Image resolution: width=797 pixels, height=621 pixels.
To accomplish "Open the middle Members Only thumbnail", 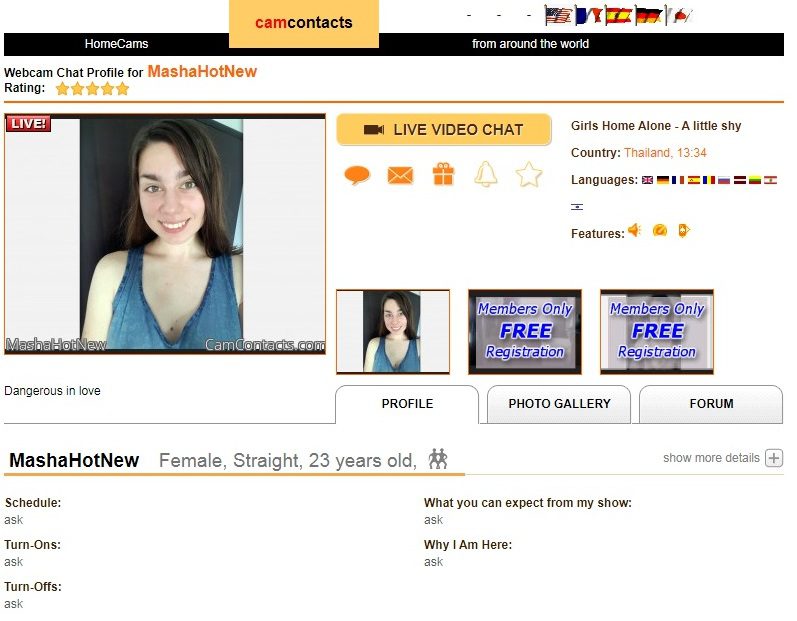I will (525, 332).
